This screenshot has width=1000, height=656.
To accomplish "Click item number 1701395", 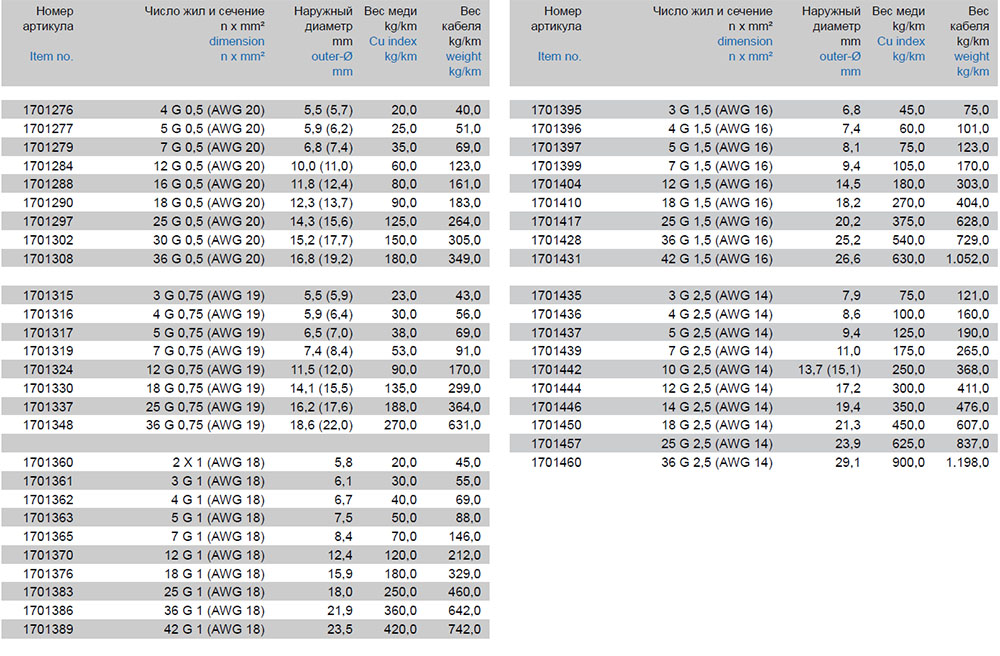I will 557,110.
